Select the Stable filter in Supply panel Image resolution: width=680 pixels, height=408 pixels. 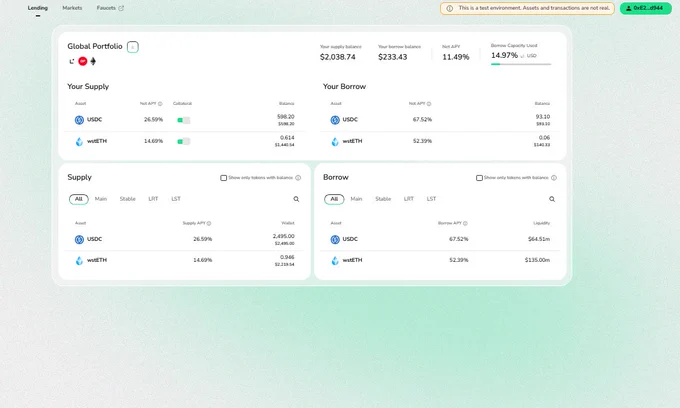(128, 199)
